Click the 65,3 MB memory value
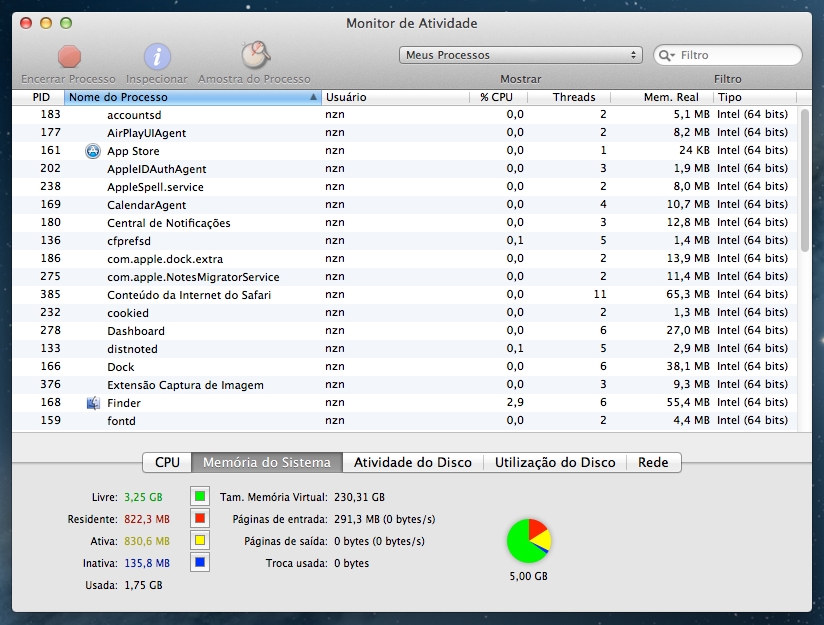The height and width of the screenshot is (625, 824). 688,294
